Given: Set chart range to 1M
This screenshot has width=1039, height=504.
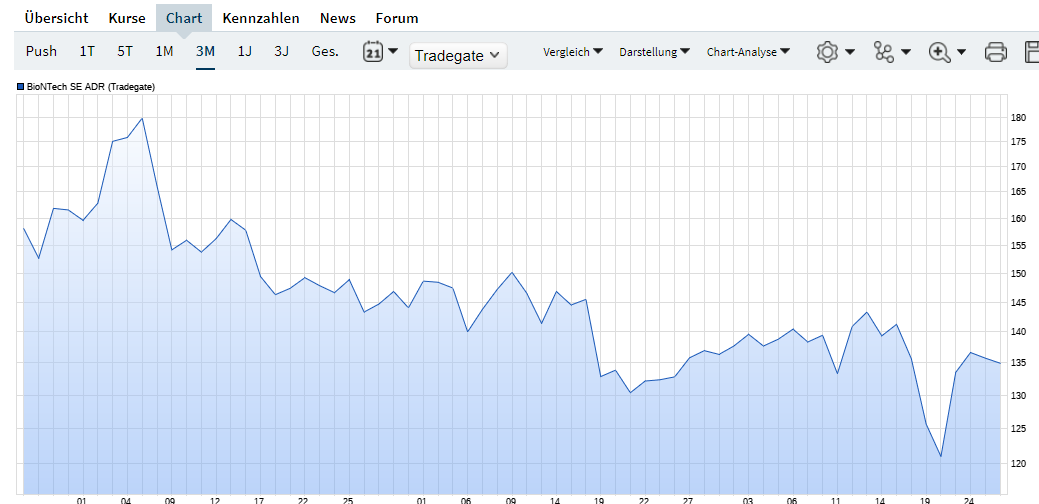Looking at the screenshot, I should coord(164,51).
